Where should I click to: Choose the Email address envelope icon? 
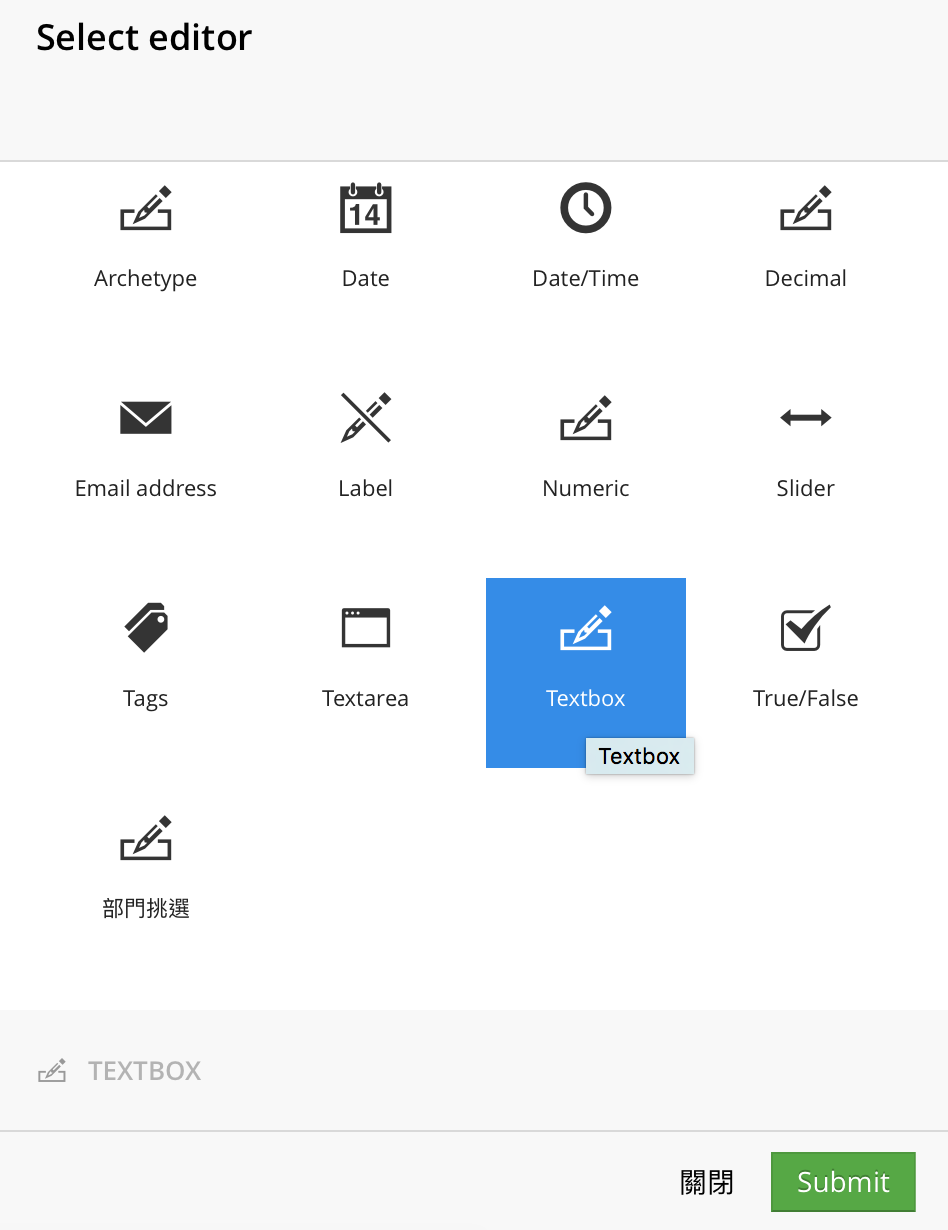point(146,418)
